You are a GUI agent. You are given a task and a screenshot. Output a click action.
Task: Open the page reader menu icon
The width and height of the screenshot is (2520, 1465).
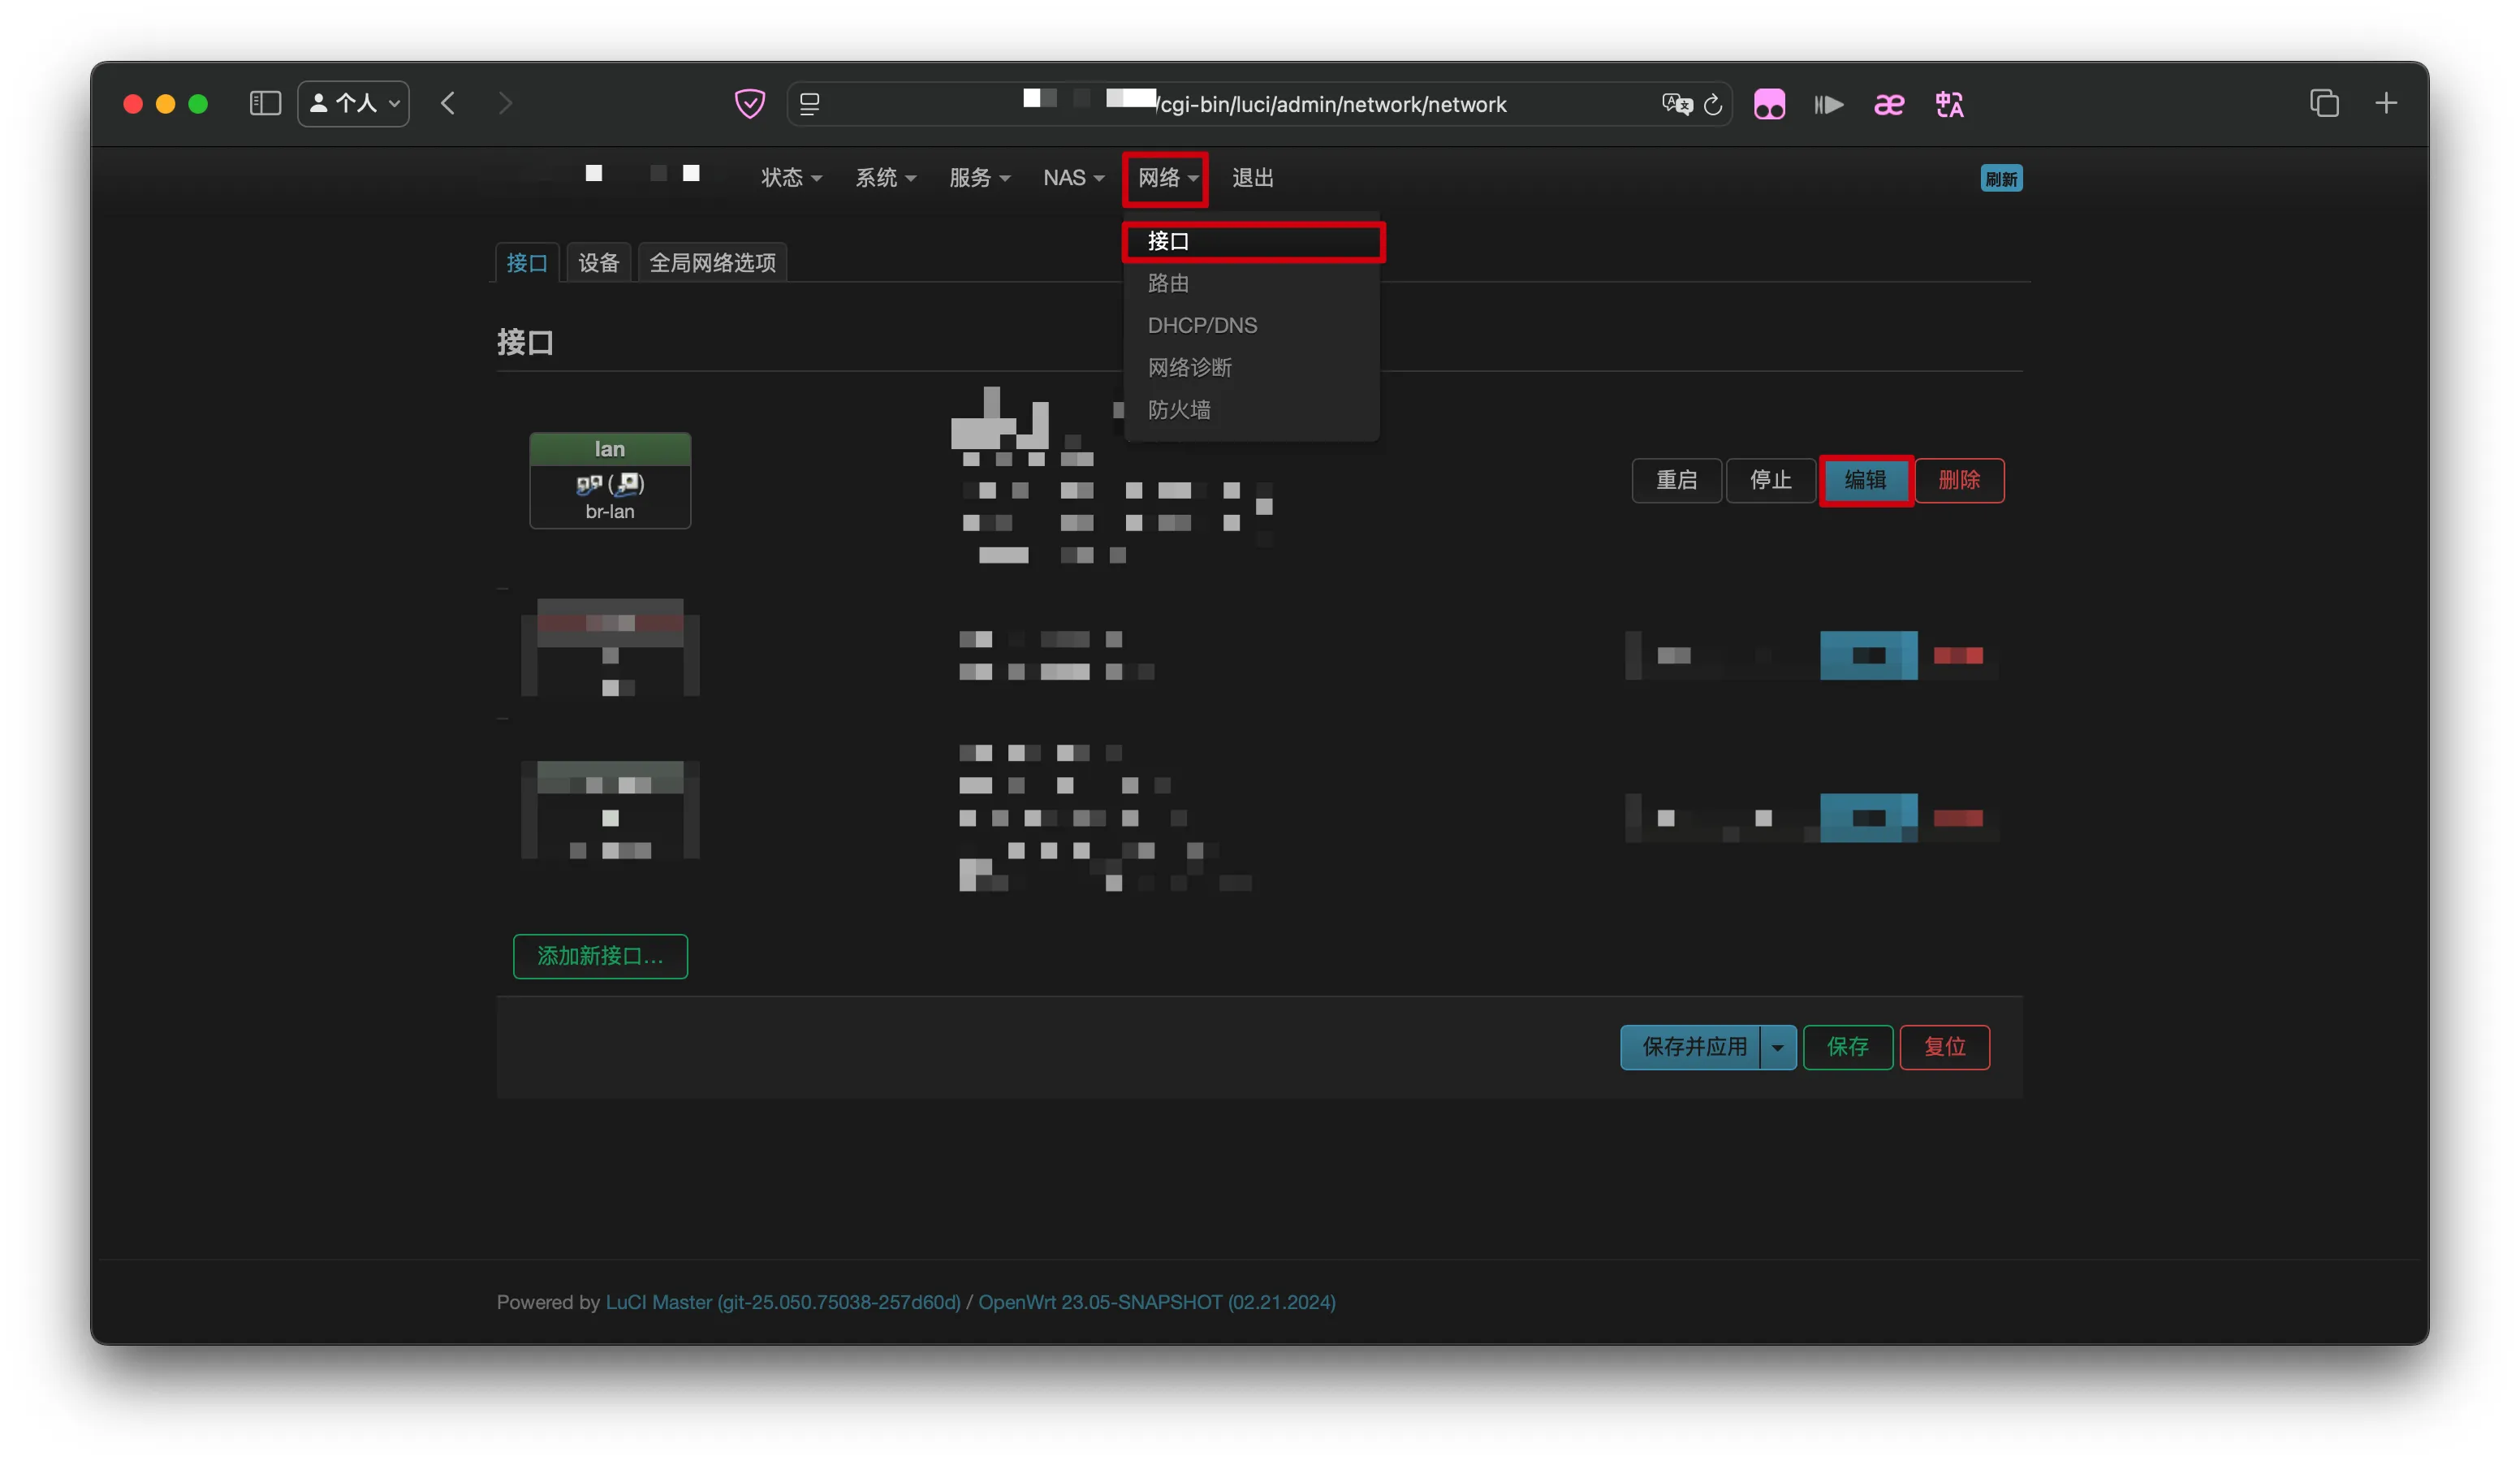click(x=810, y=104)
